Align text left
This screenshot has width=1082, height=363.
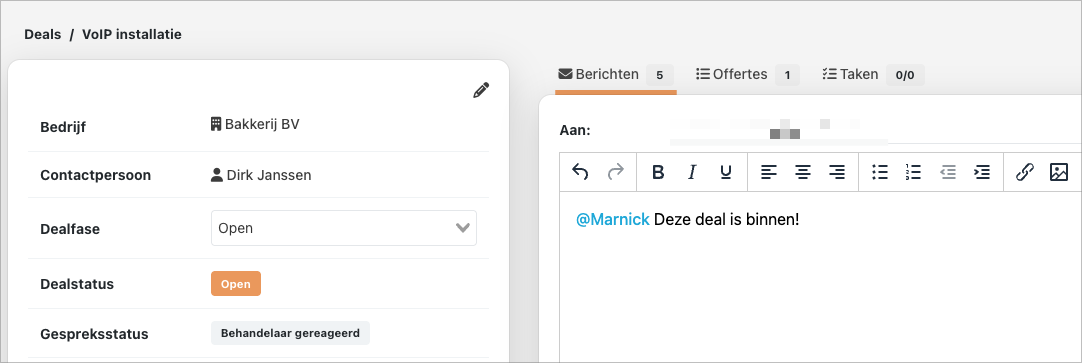769,173
